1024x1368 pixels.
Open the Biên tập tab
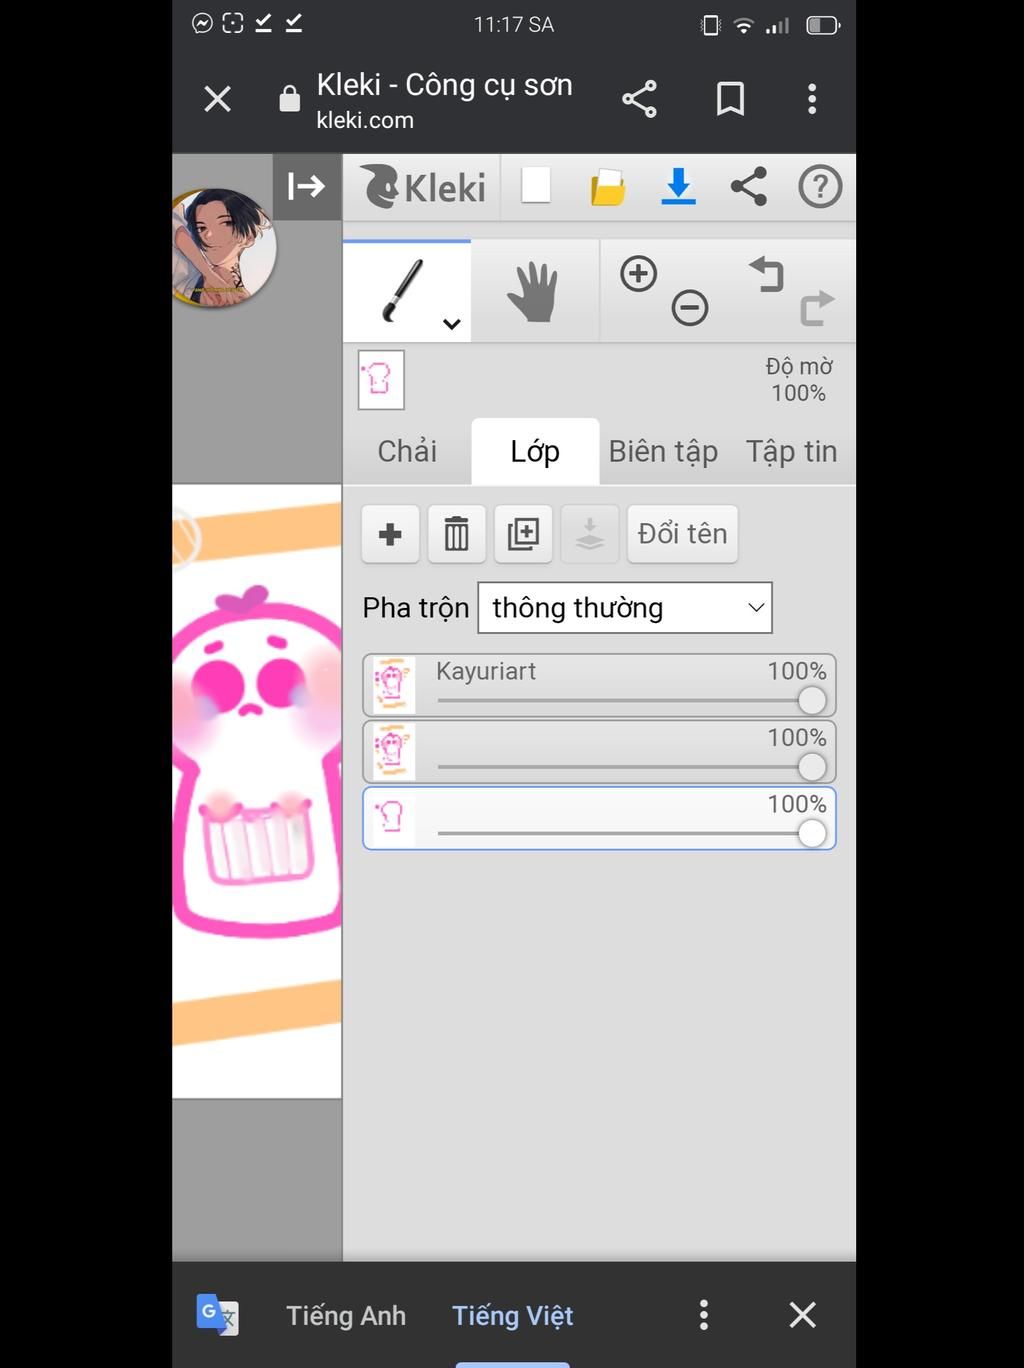point(663,451)
